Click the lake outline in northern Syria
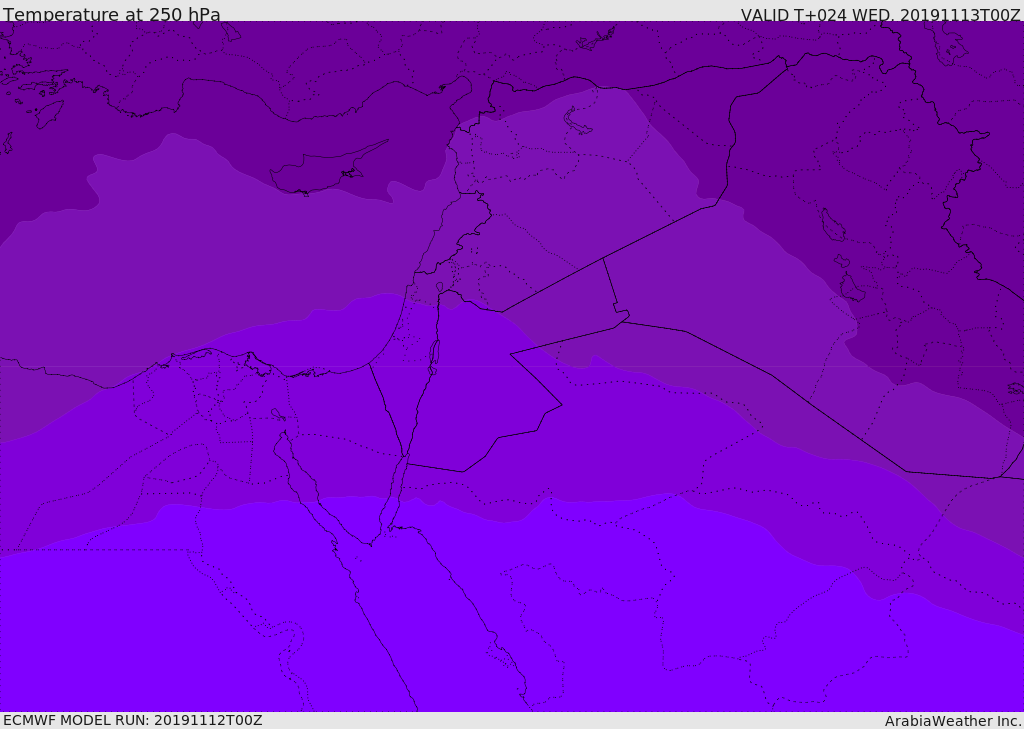This screenshot has width=1024, height=729. (578, 121)
